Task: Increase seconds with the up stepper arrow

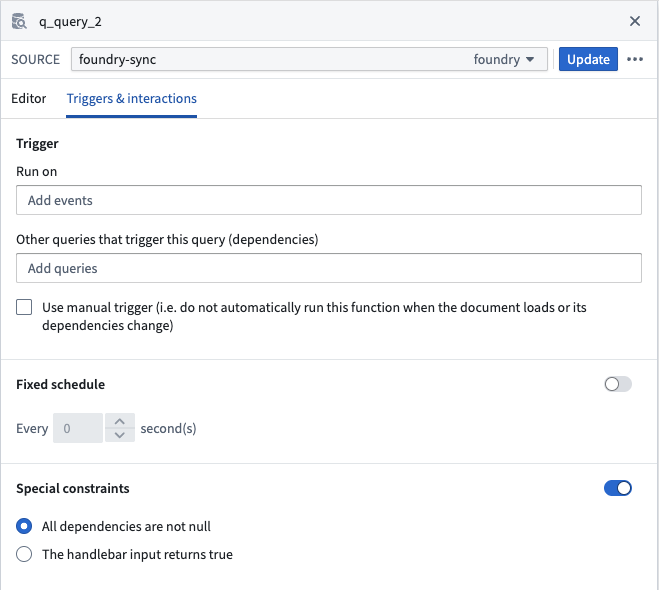Action: (120, 421)
